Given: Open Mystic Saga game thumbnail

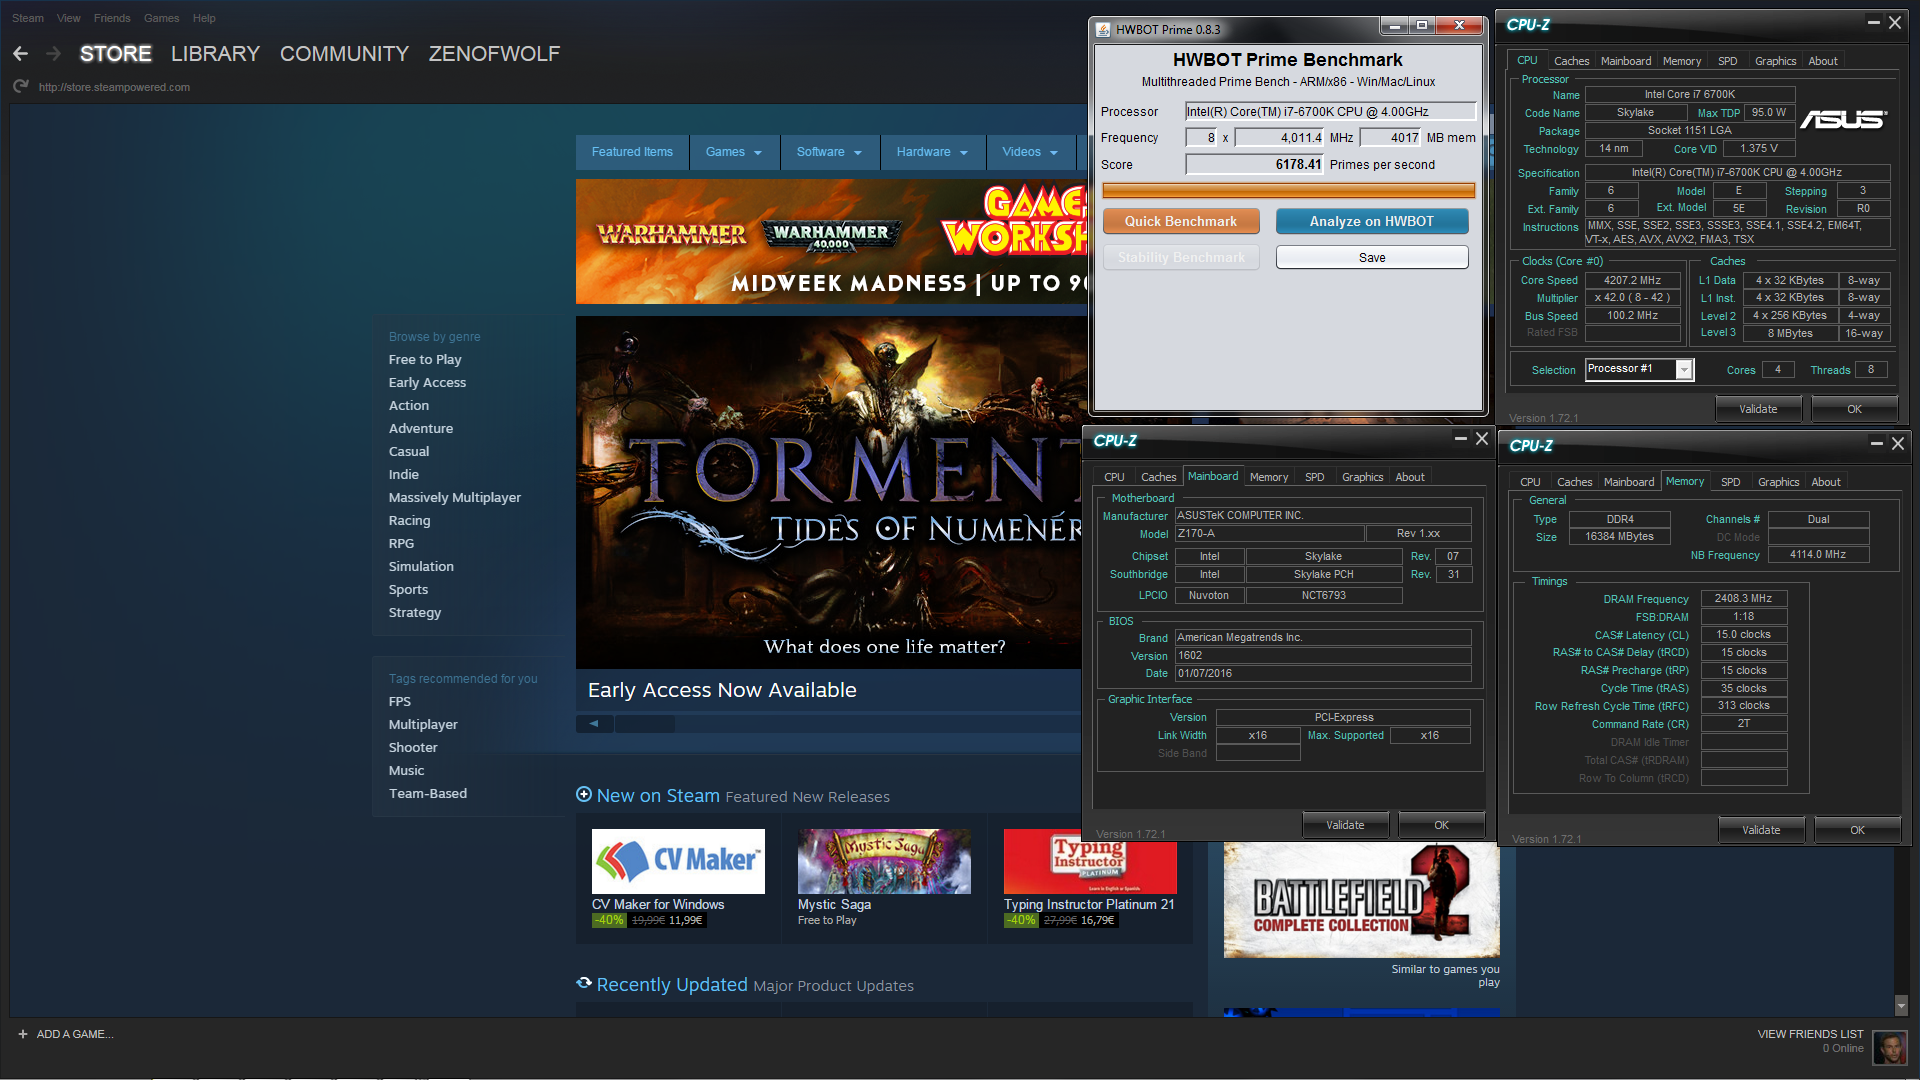Looking at the screenshot, I should [884, 861].
